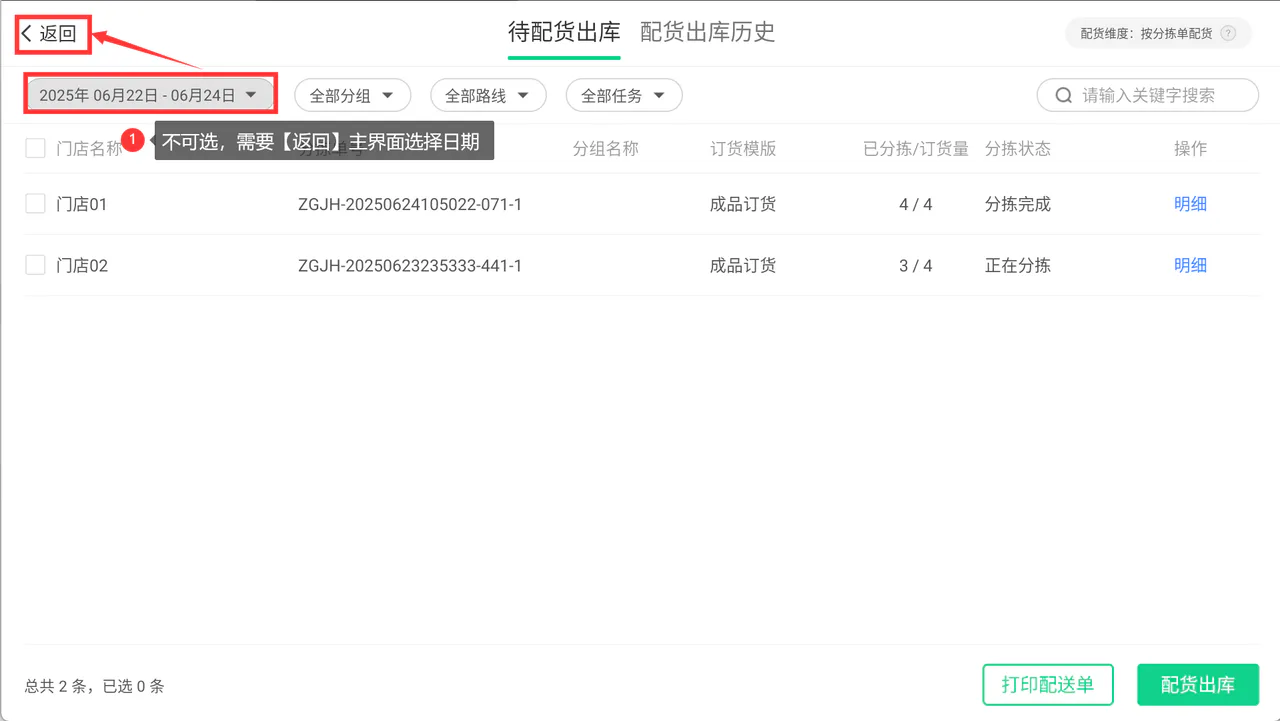The height and width of the screenshot is (721, 1280).
Task: Click the 配货维度：按分拣单配货 label
Action: point(1146,34)
